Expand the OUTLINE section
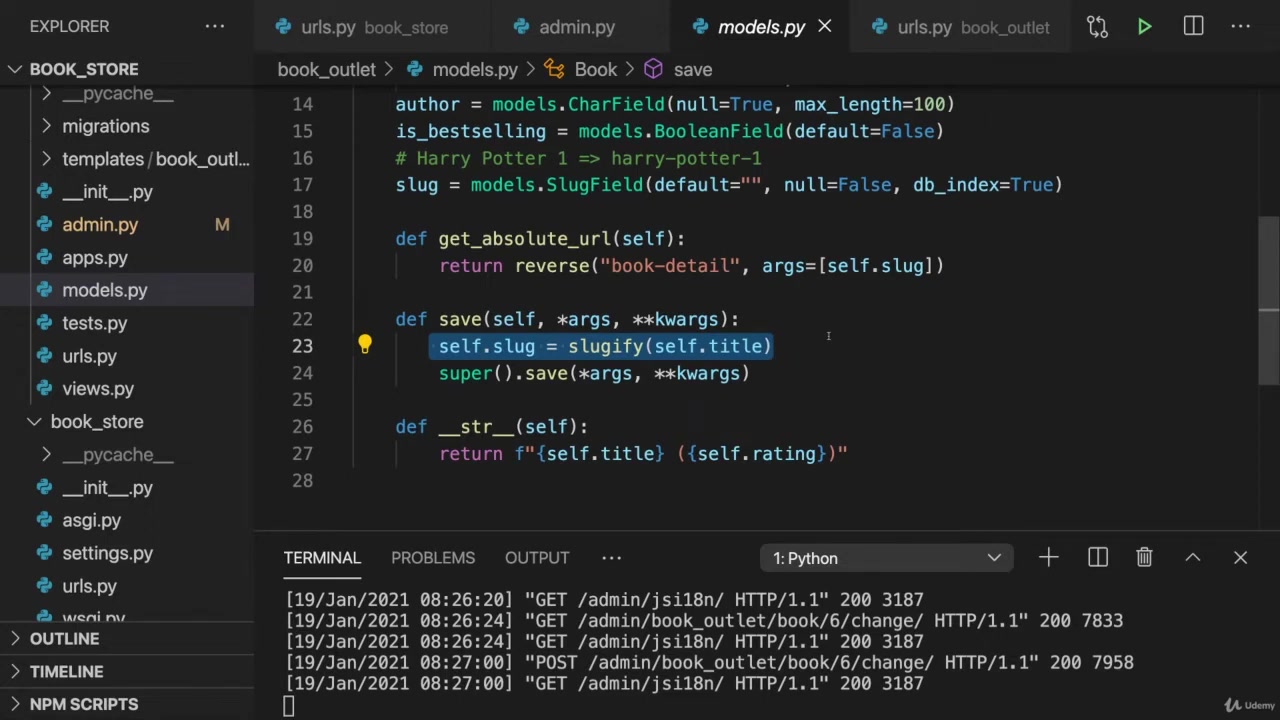The height and width of the screenshot is (720, 1280). click(x=64, y=638)
